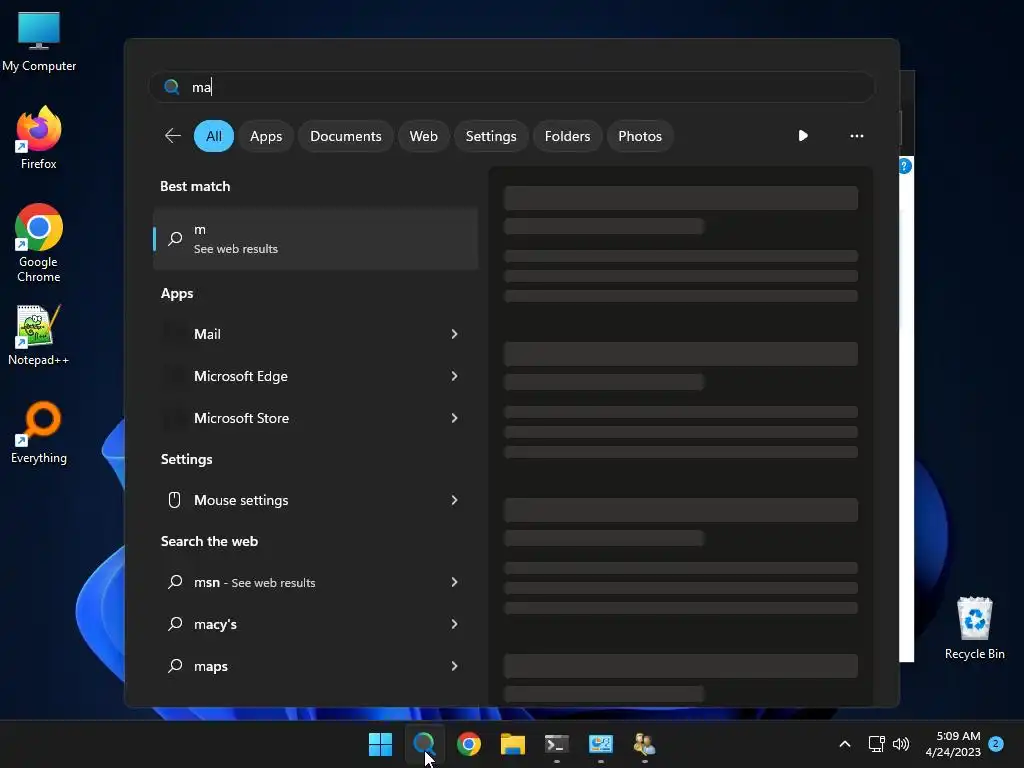Image resolution: width=1024 pixels, height=768 pixels.
Task: Open the My Computer desktop icon
Action: (39, 42)
